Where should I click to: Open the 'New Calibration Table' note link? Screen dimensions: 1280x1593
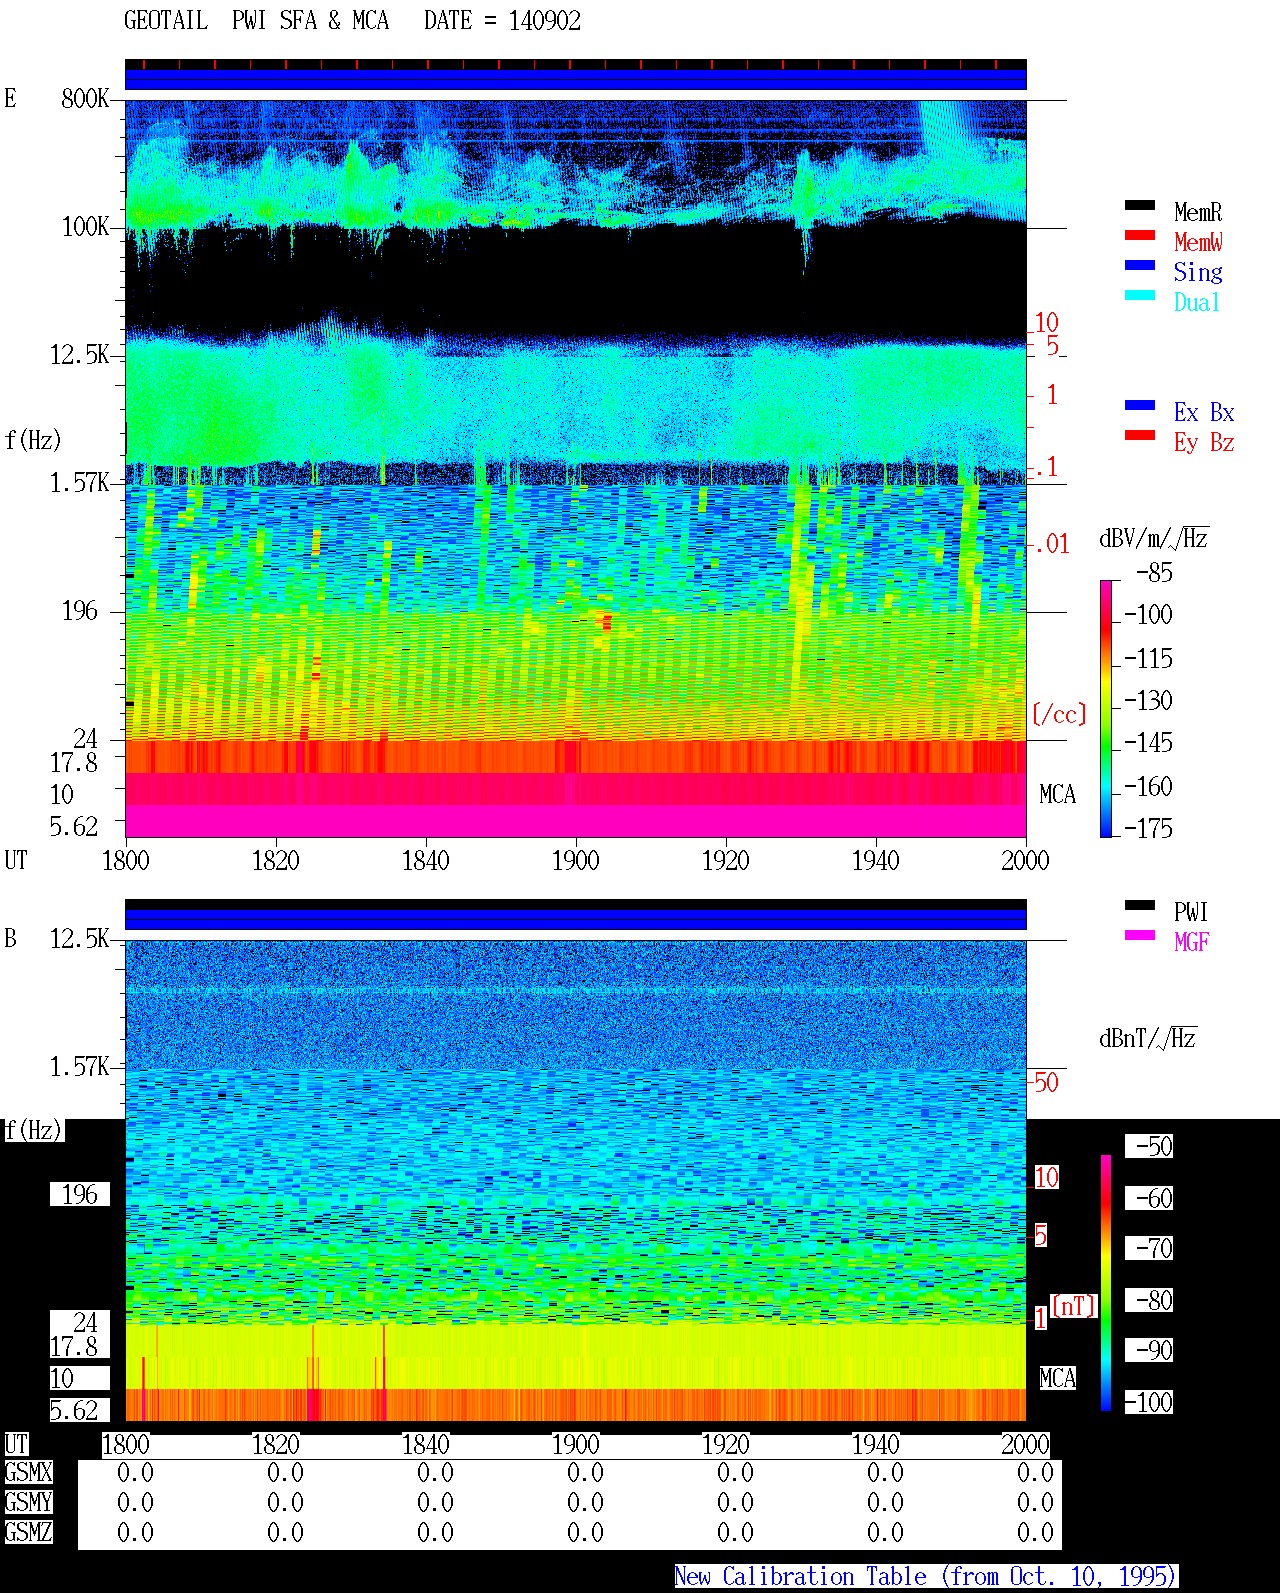tap(926, 1577)
